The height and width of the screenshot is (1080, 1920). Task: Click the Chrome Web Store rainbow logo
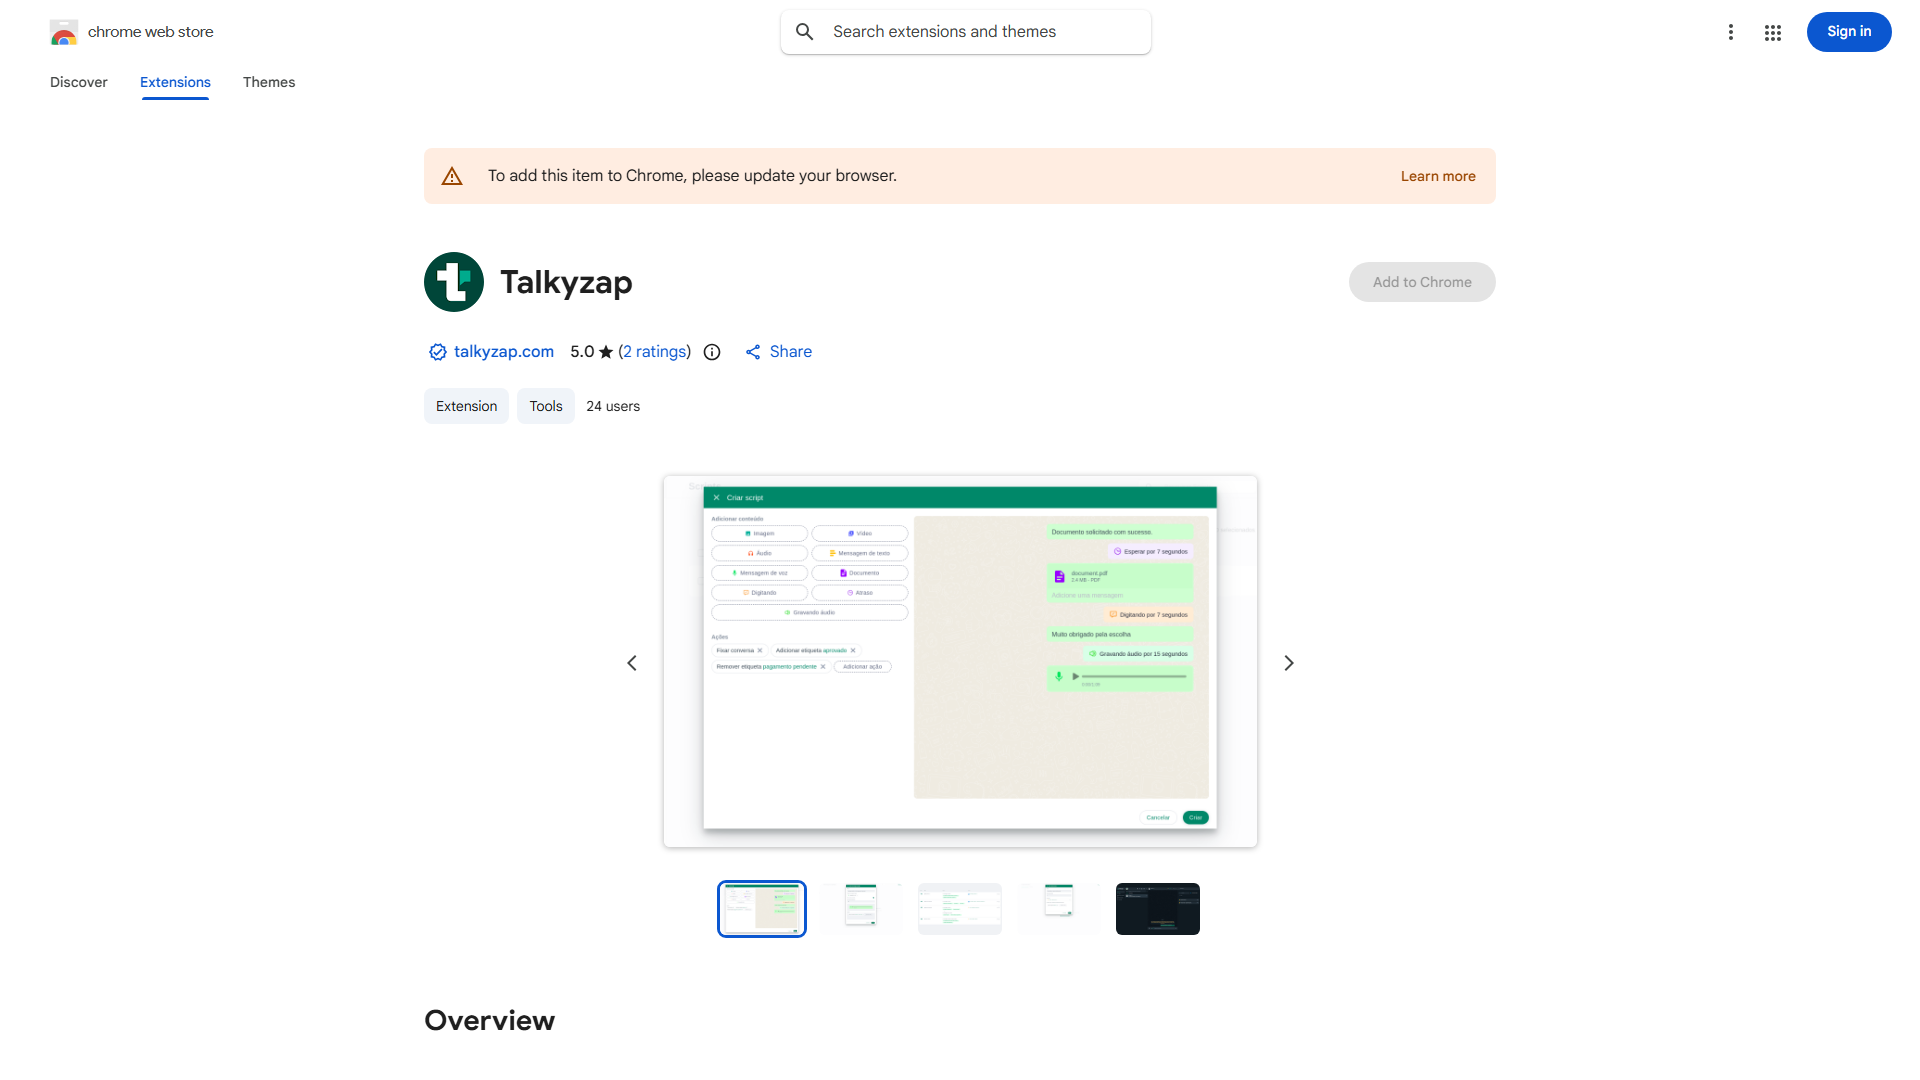click(x=64, y=32)
